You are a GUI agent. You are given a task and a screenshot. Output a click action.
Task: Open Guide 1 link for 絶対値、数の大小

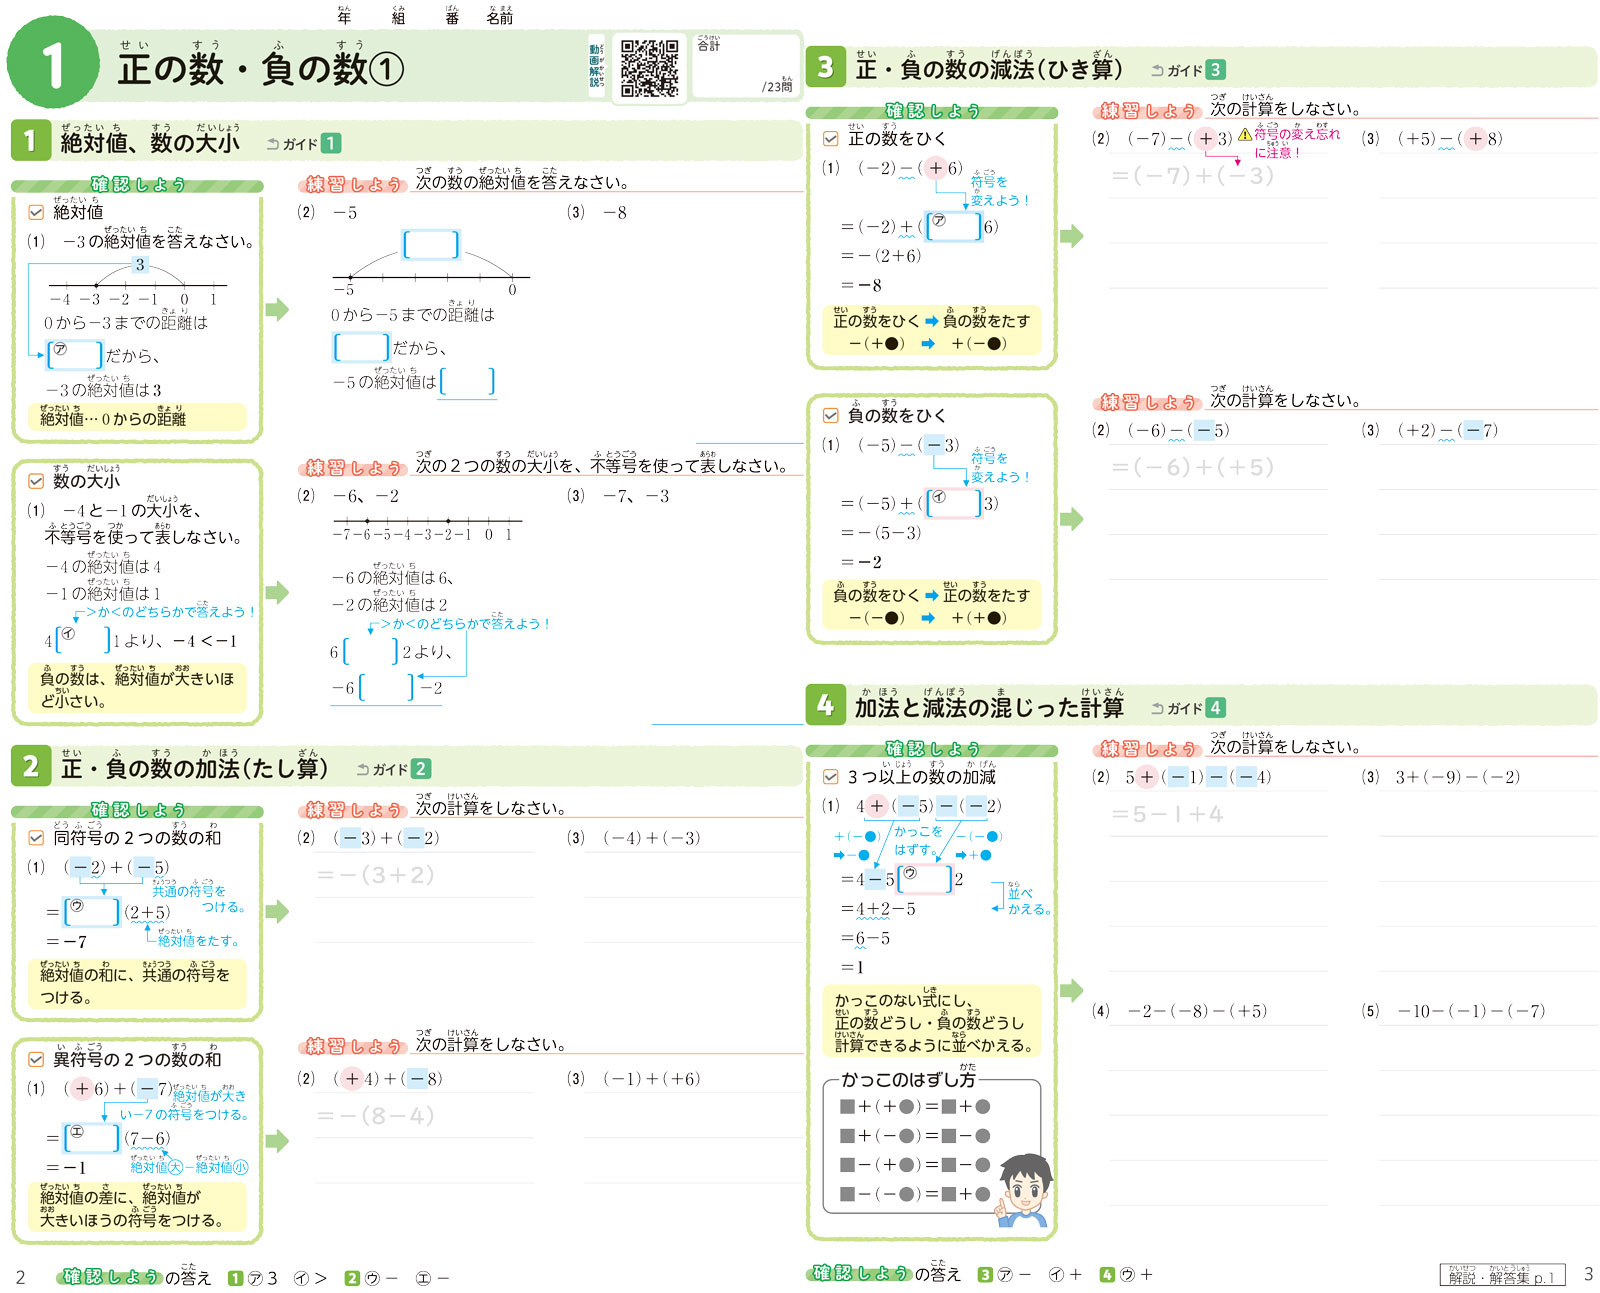(x=304, y=144)
